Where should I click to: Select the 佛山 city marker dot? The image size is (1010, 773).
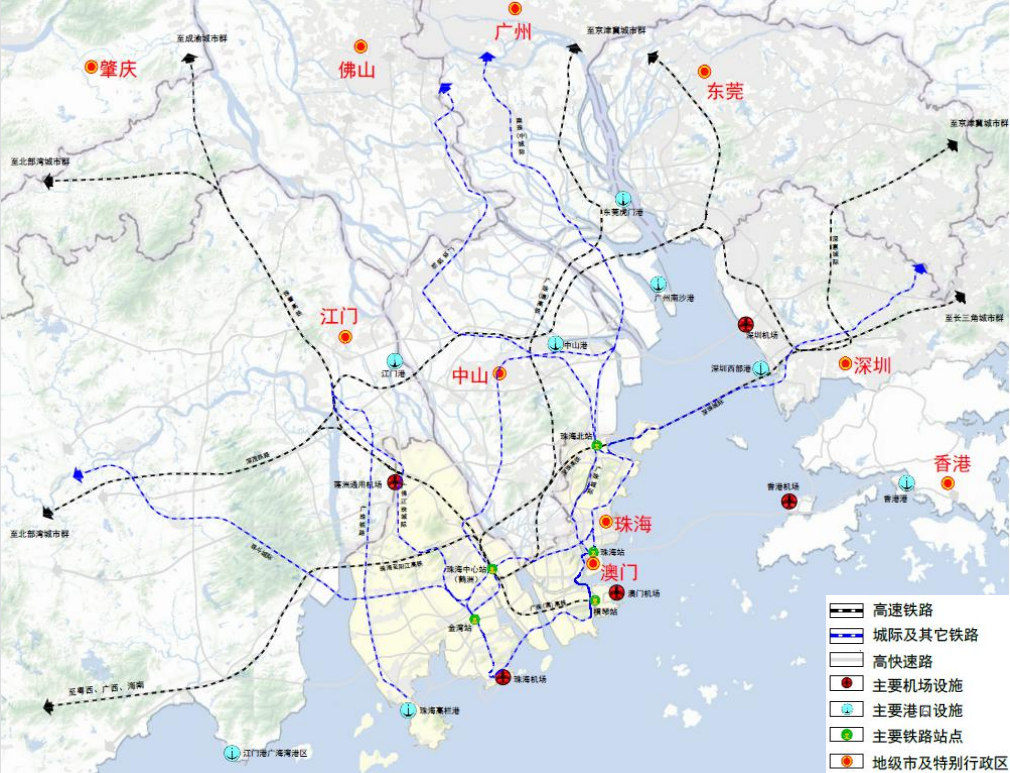pyautogui.click(x=361, y=46)
